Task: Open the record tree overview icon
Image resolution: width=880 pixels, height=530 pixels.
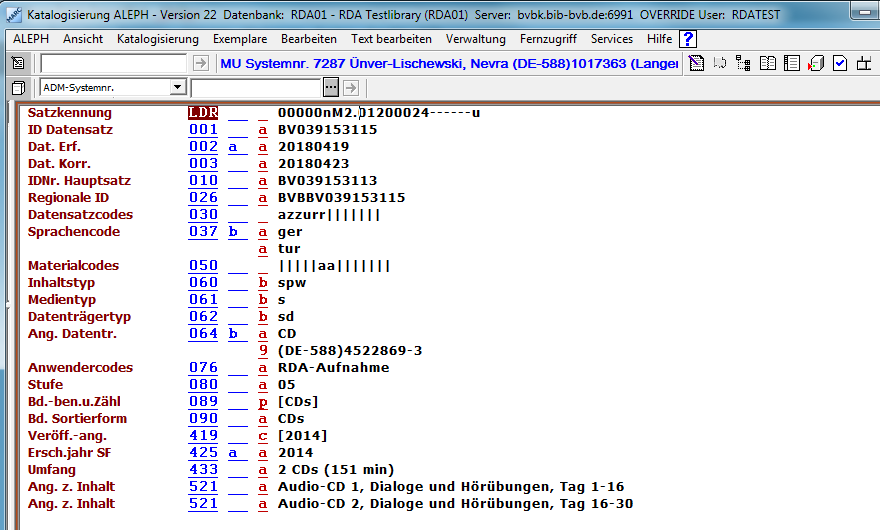Action: pyautogui.click(x=743, y=64)
